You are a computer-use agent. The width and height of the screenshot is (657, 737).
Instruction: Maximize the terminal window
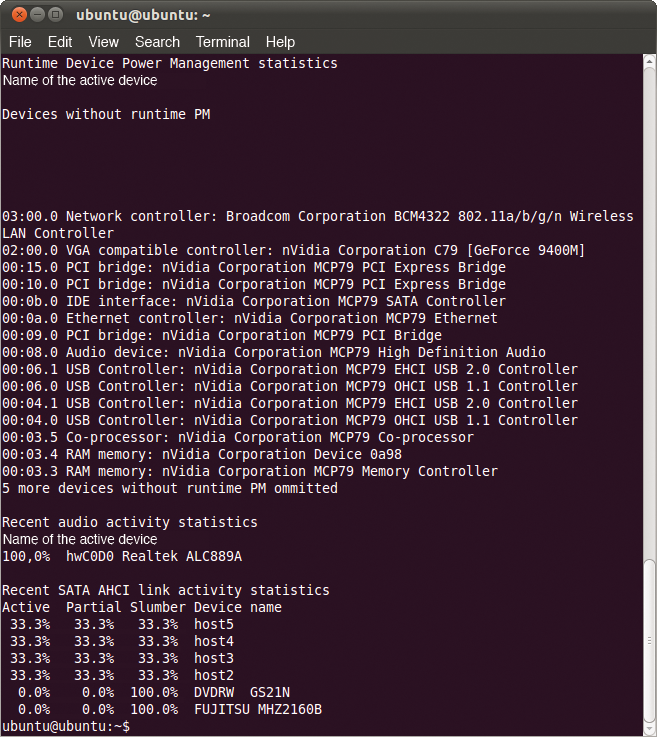pyautogui.click(x=55, y=15)
